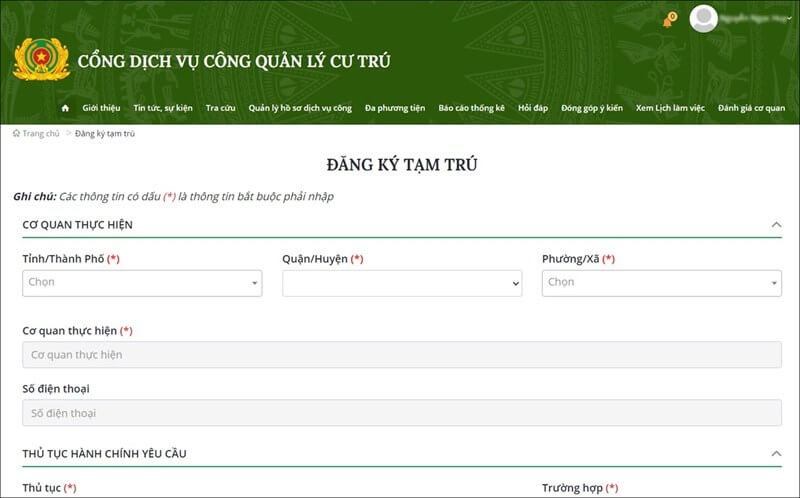Image resolution: width=800 pixels, height=498 pixels.
Task: Click the home icon in navigation bar
Action: click(65, 108)
